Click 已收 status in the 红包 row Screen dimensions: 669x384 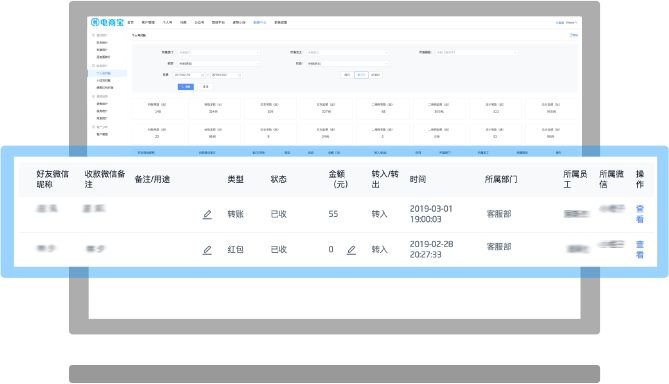click(x=279, y=250)
